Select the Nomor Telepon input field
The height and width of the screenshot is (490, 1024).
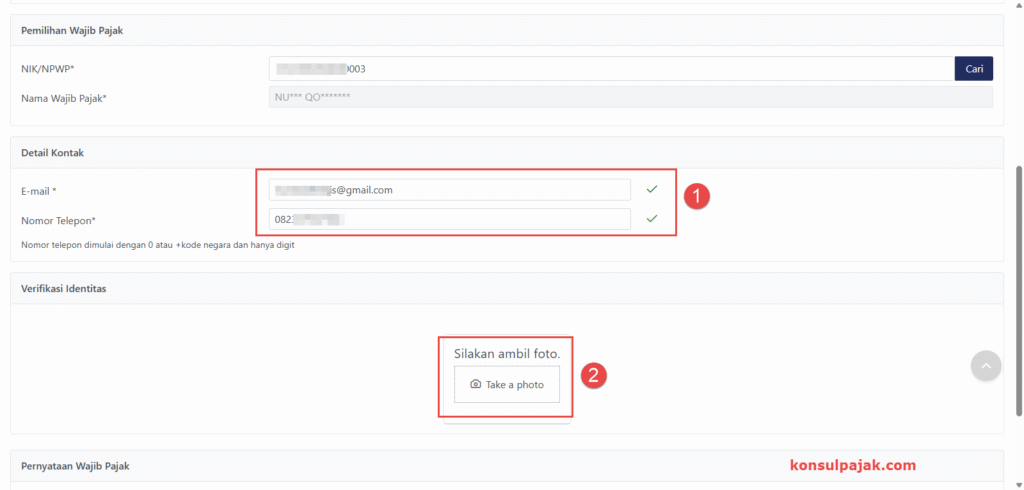click(449, 219)
